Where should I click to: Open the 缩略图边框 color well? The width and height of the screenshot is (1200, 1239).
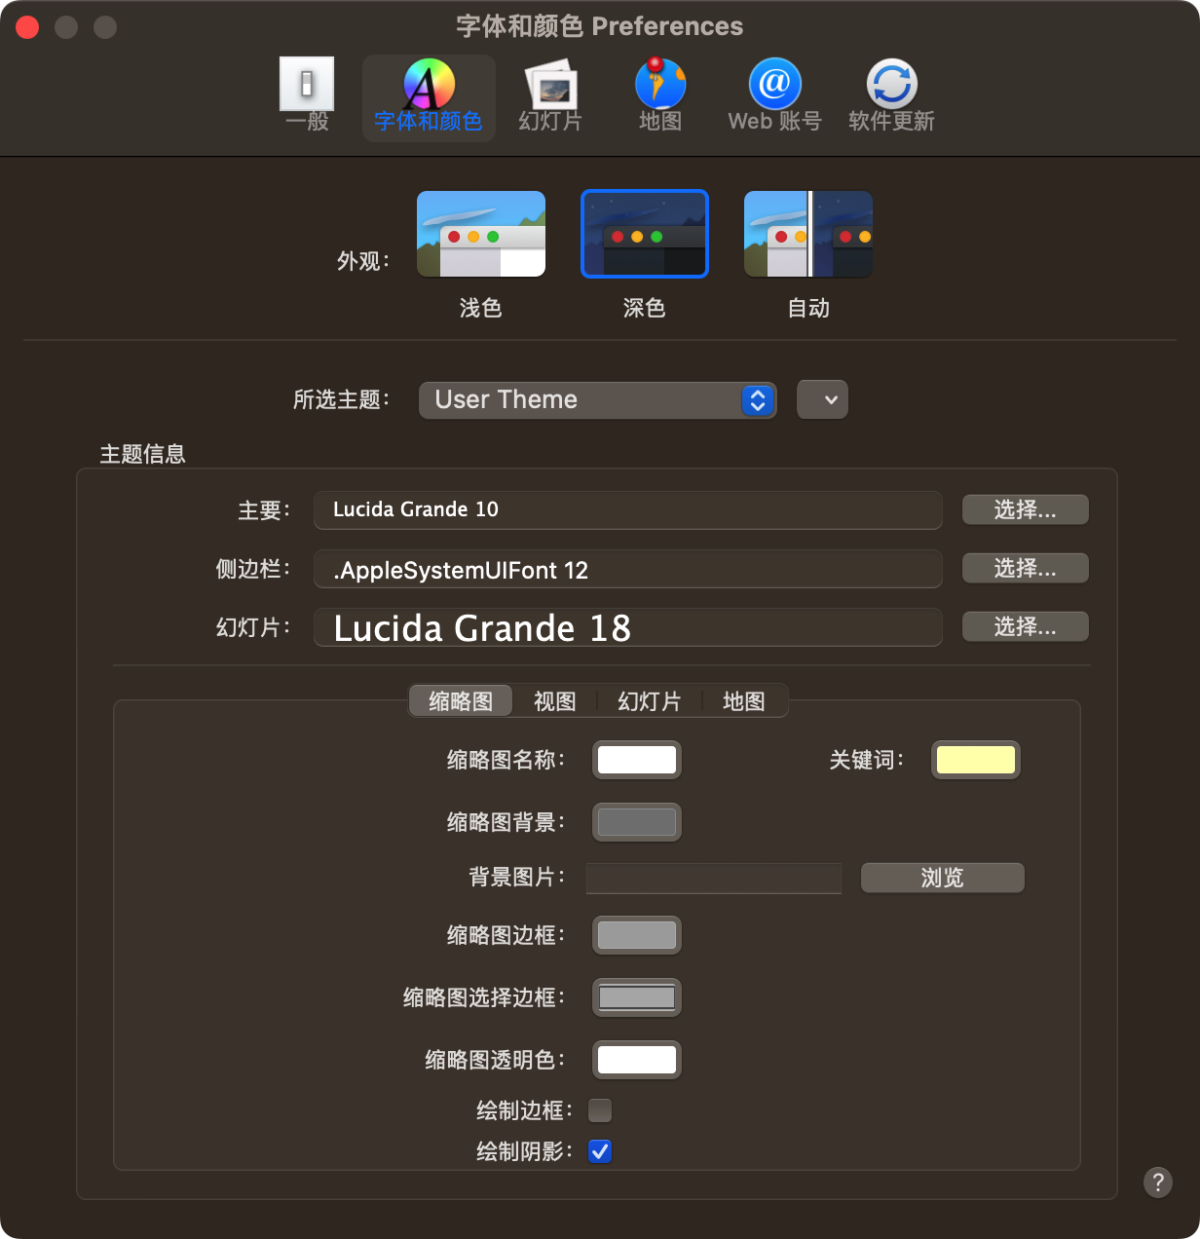pyautogui.click(x=637, y=935)
